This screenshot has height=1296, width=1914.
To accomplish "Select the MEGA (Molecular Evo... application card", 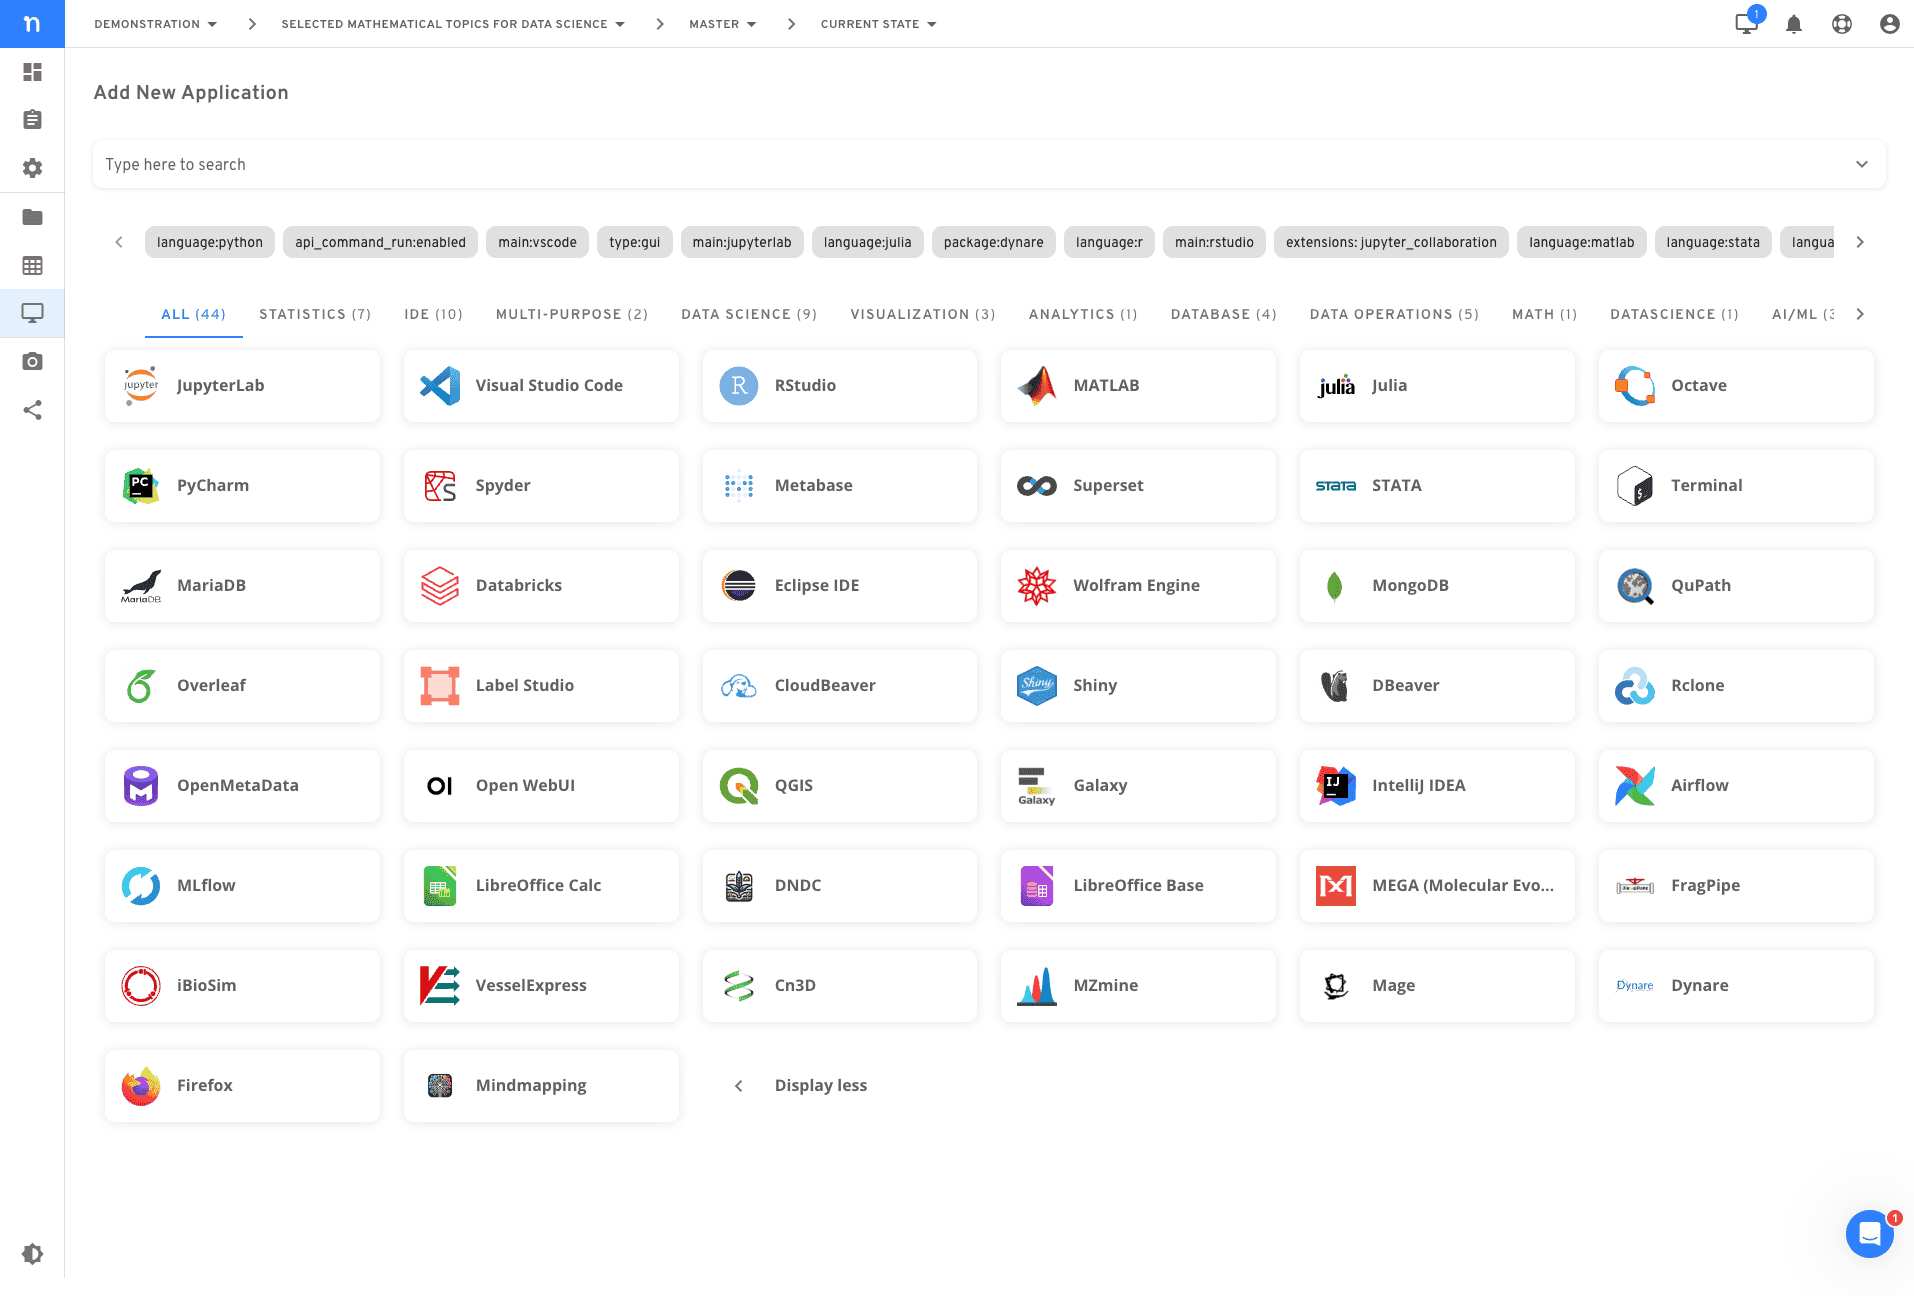I will point(1437,885).
